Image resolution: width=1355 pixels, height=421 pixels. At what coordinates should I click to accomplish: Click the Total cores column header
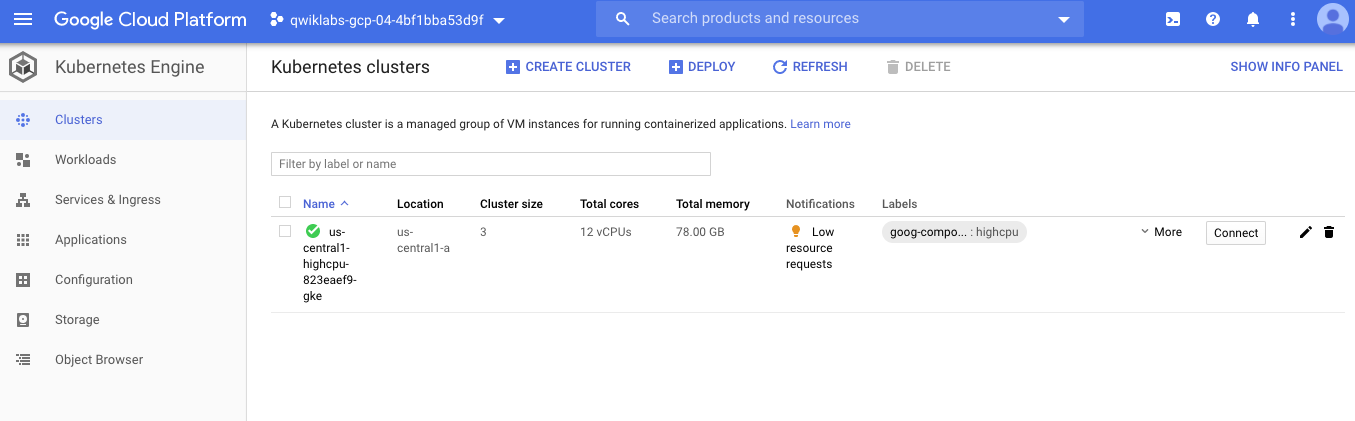pyautogui.click(x=609, y=204)
